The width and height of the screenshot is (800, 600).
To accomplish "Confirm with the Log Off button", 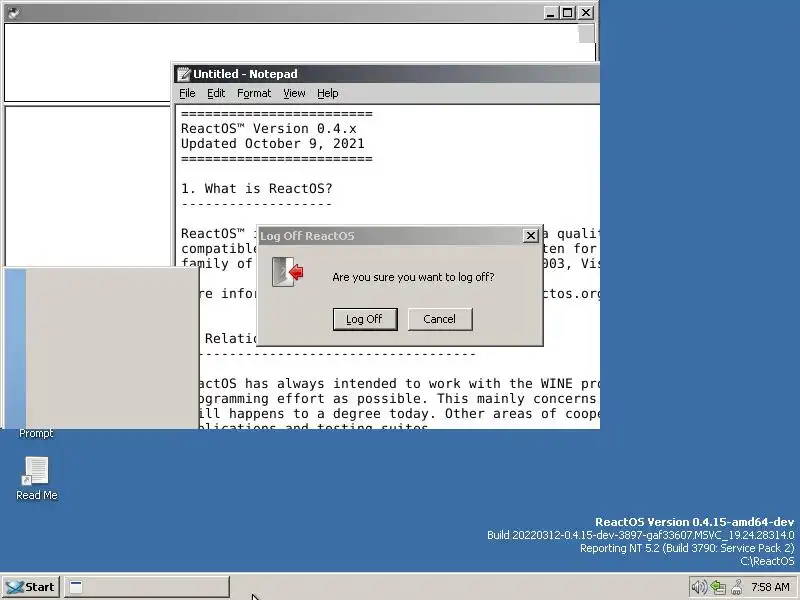I will click(x=365, y=319).
